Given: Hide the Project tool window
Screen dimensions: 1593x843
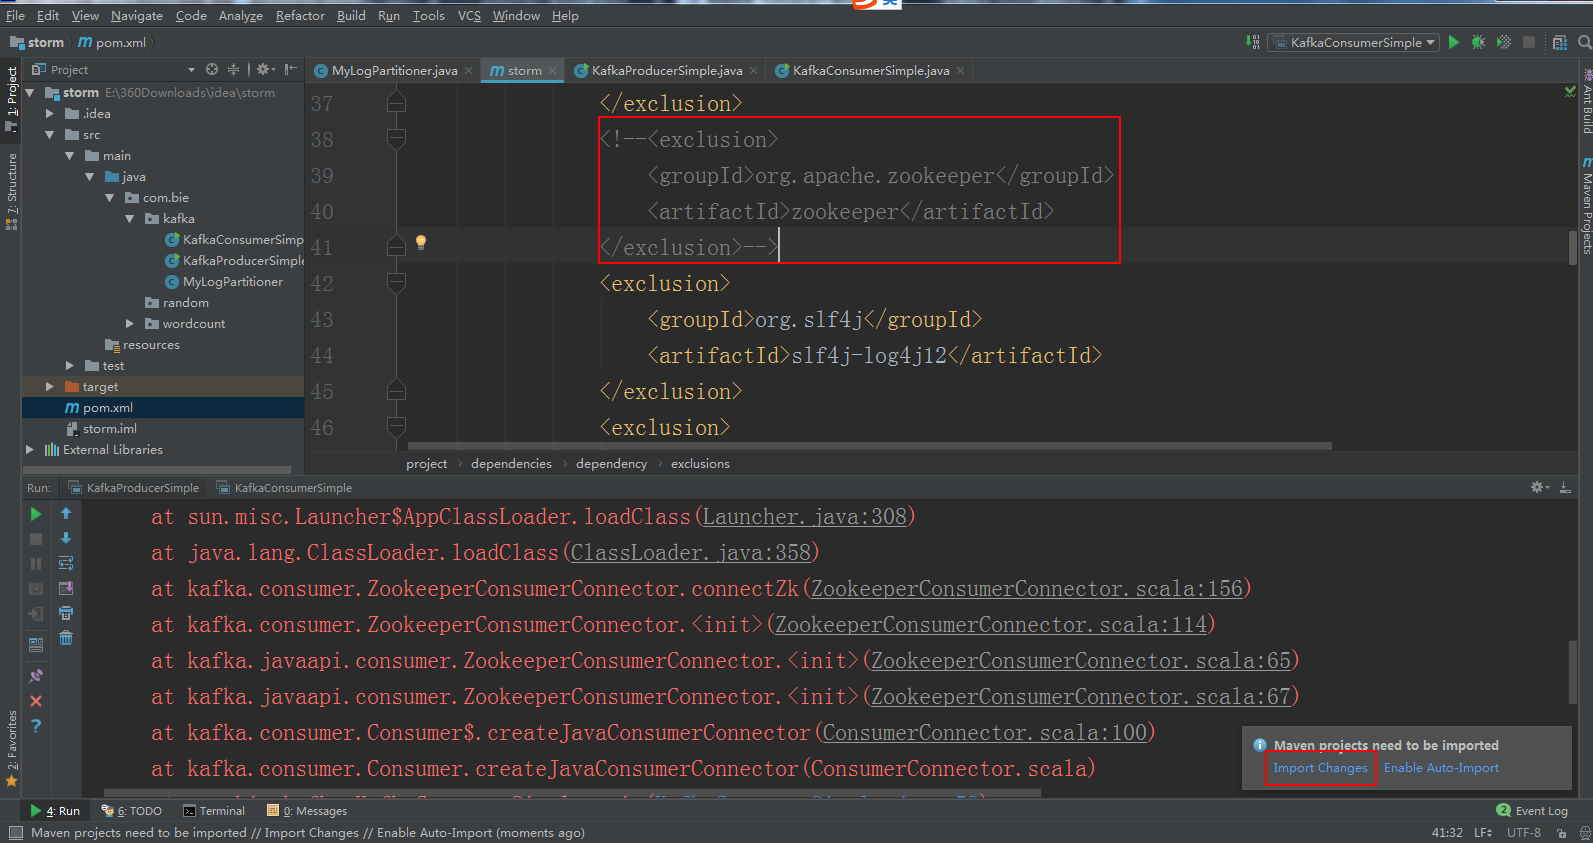Looking at the screenshot, I should (290, 69).
